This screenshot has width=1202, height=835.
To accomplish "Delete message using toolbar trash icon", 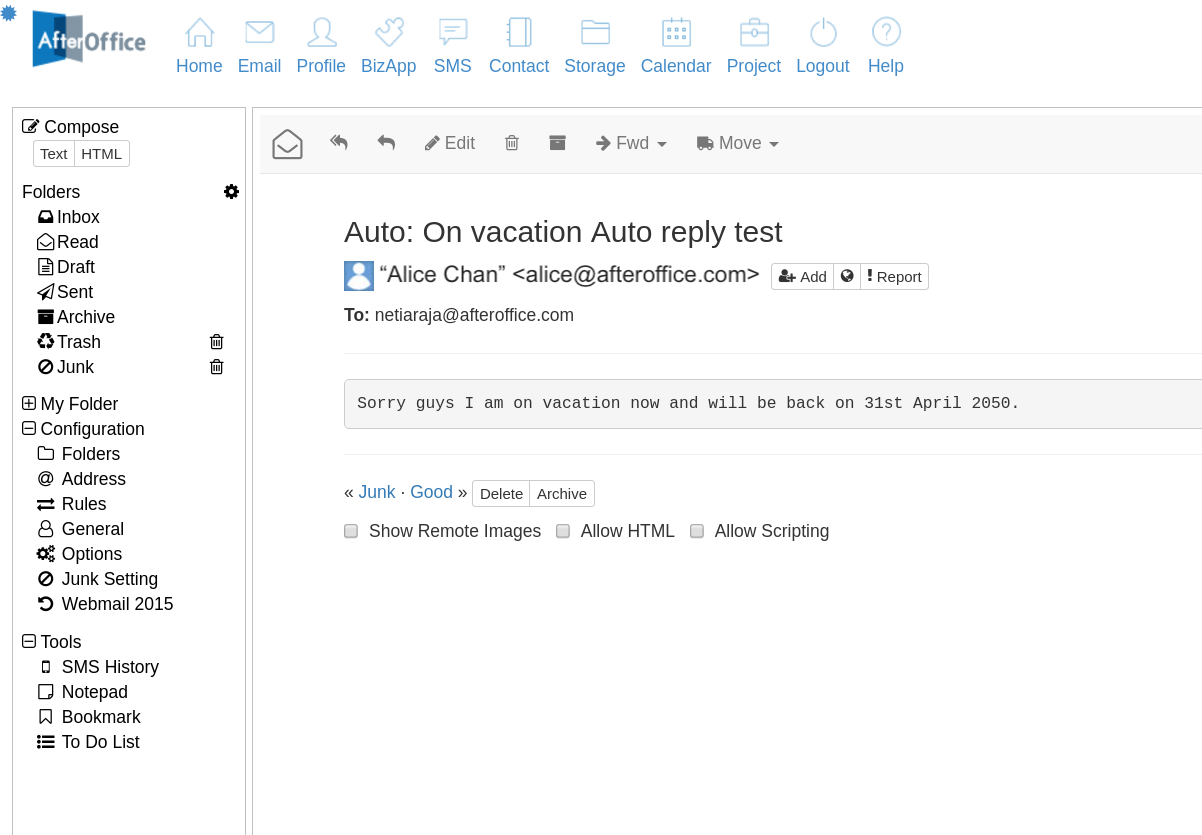I will click(x=512, y=143).
